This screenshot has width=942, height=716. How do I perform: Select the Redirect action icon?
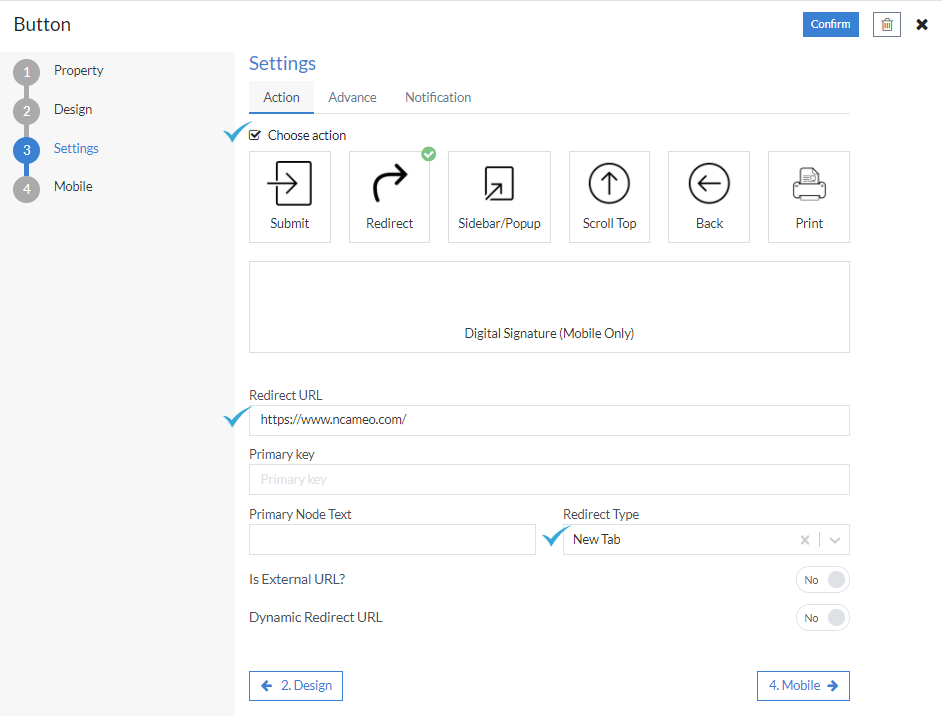pyautogui.click(x=389, y=196)
